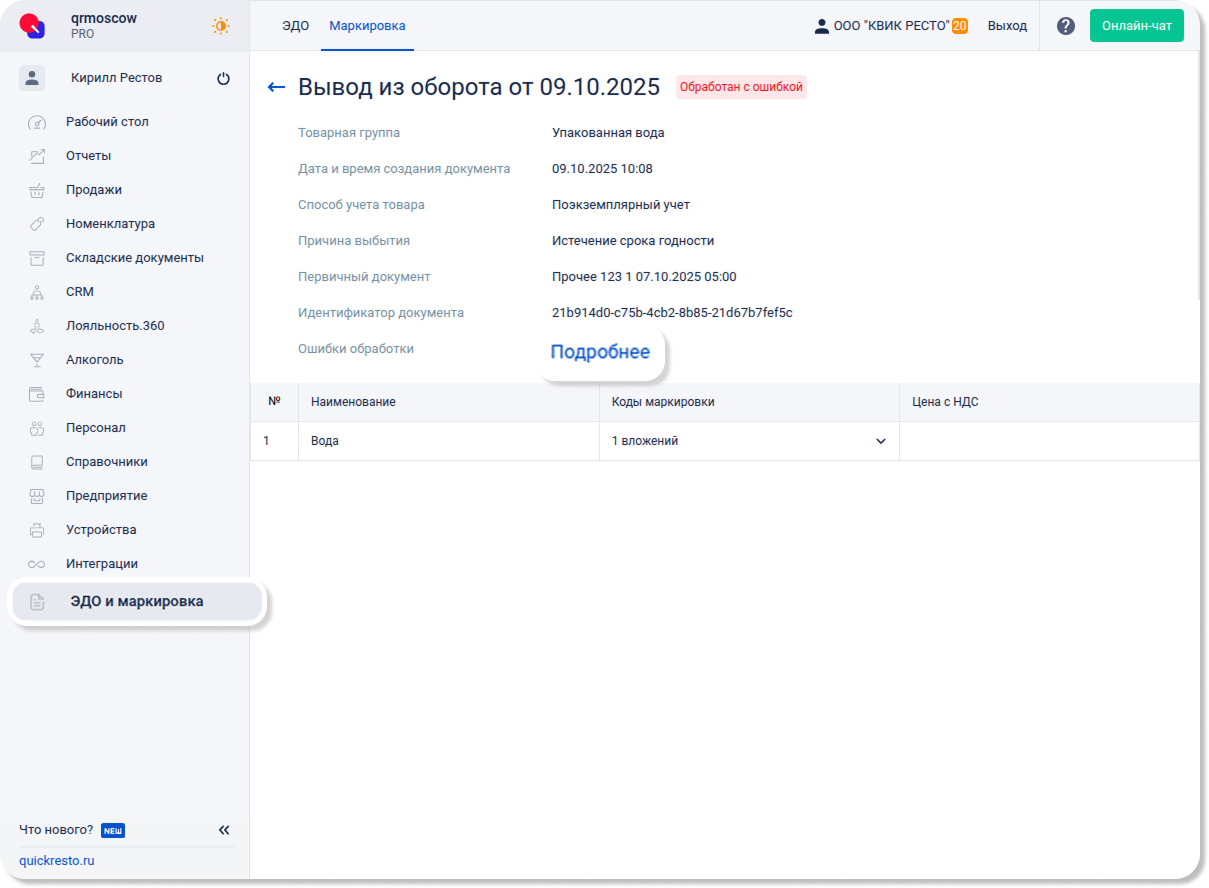Click the Номенклатура tag icon

[x=37, y=224]
